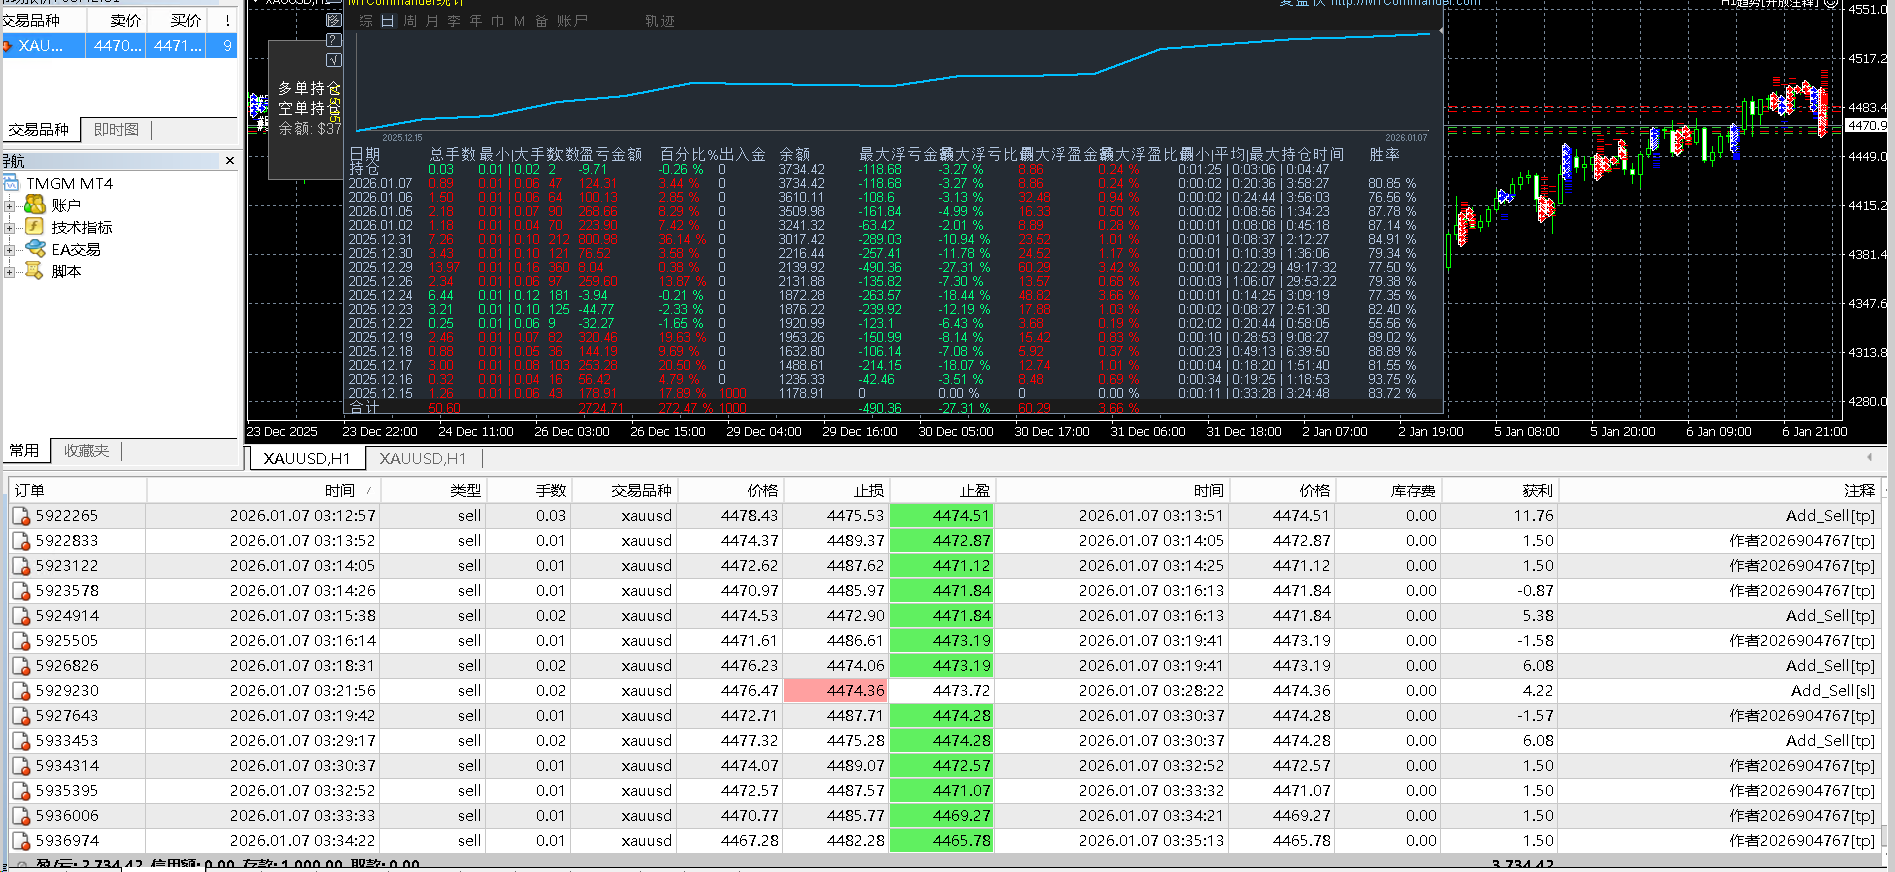Click the 脚本 scripts icon

(x=35, y=271)
